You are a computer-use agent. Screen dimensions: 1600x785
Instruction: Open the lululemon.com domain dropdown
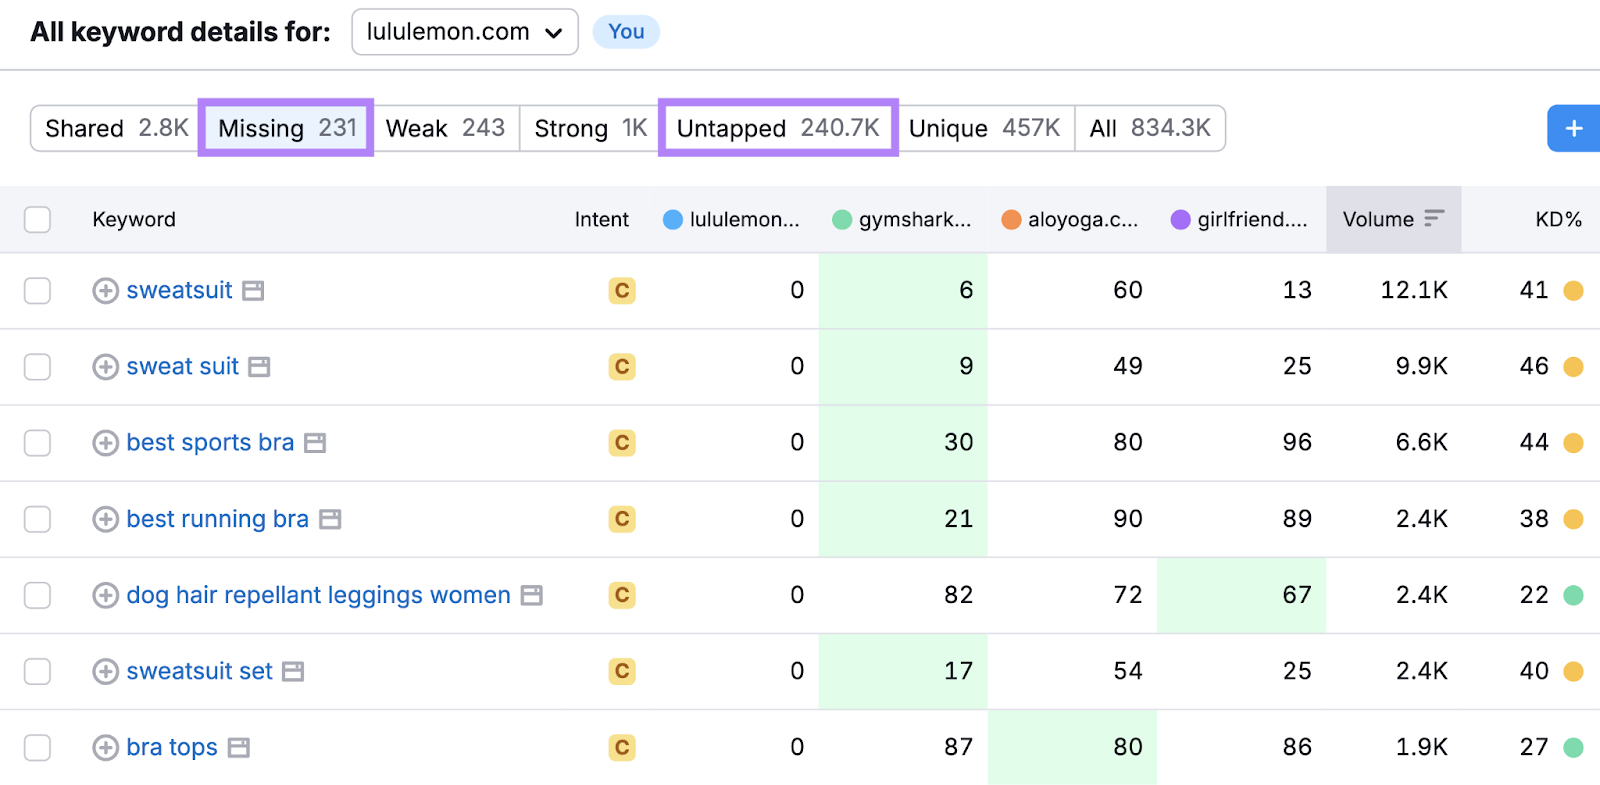point(465,32)
